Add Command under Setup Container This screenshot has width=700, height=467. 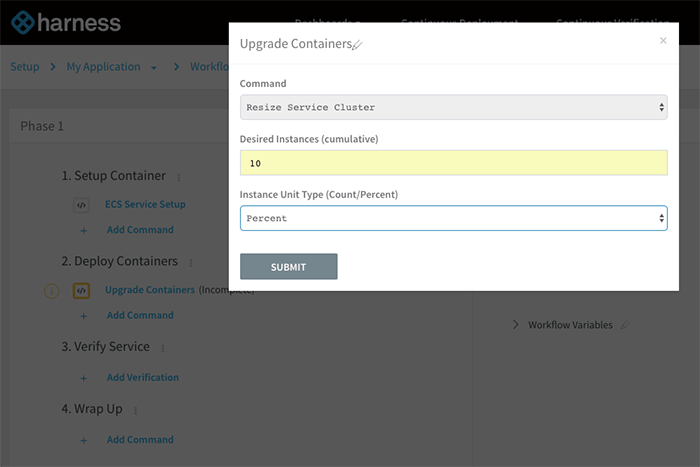[140, 229]
